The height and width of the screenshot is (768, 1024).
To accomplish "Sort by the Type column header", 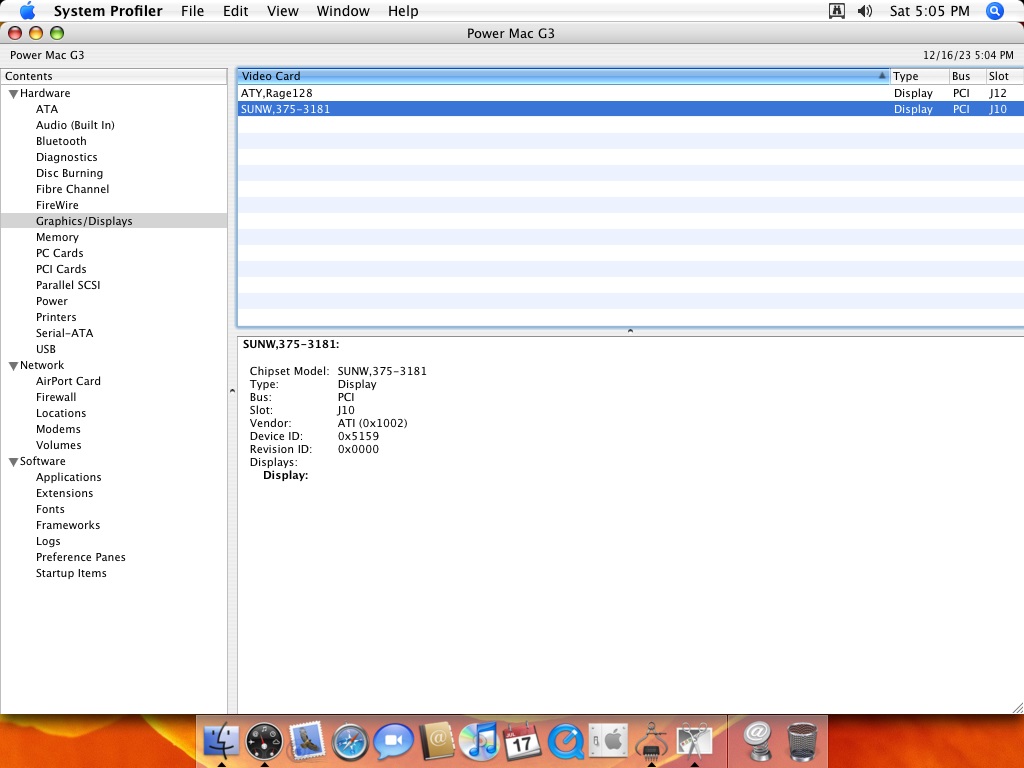I will 920,76.
